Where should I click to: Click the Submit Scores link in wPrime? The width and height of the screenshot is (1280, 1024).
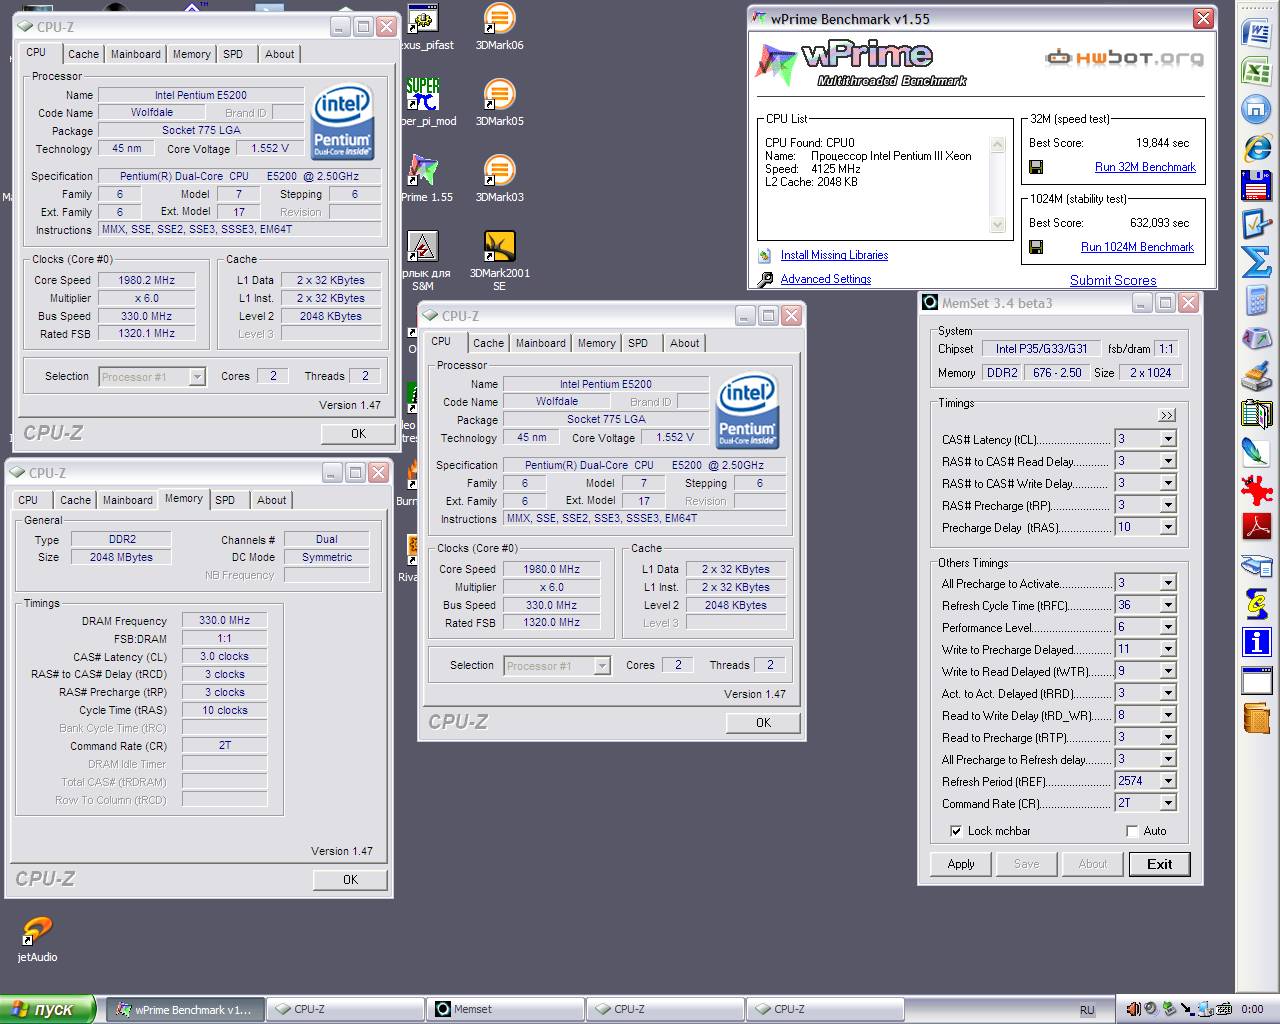1113,280
